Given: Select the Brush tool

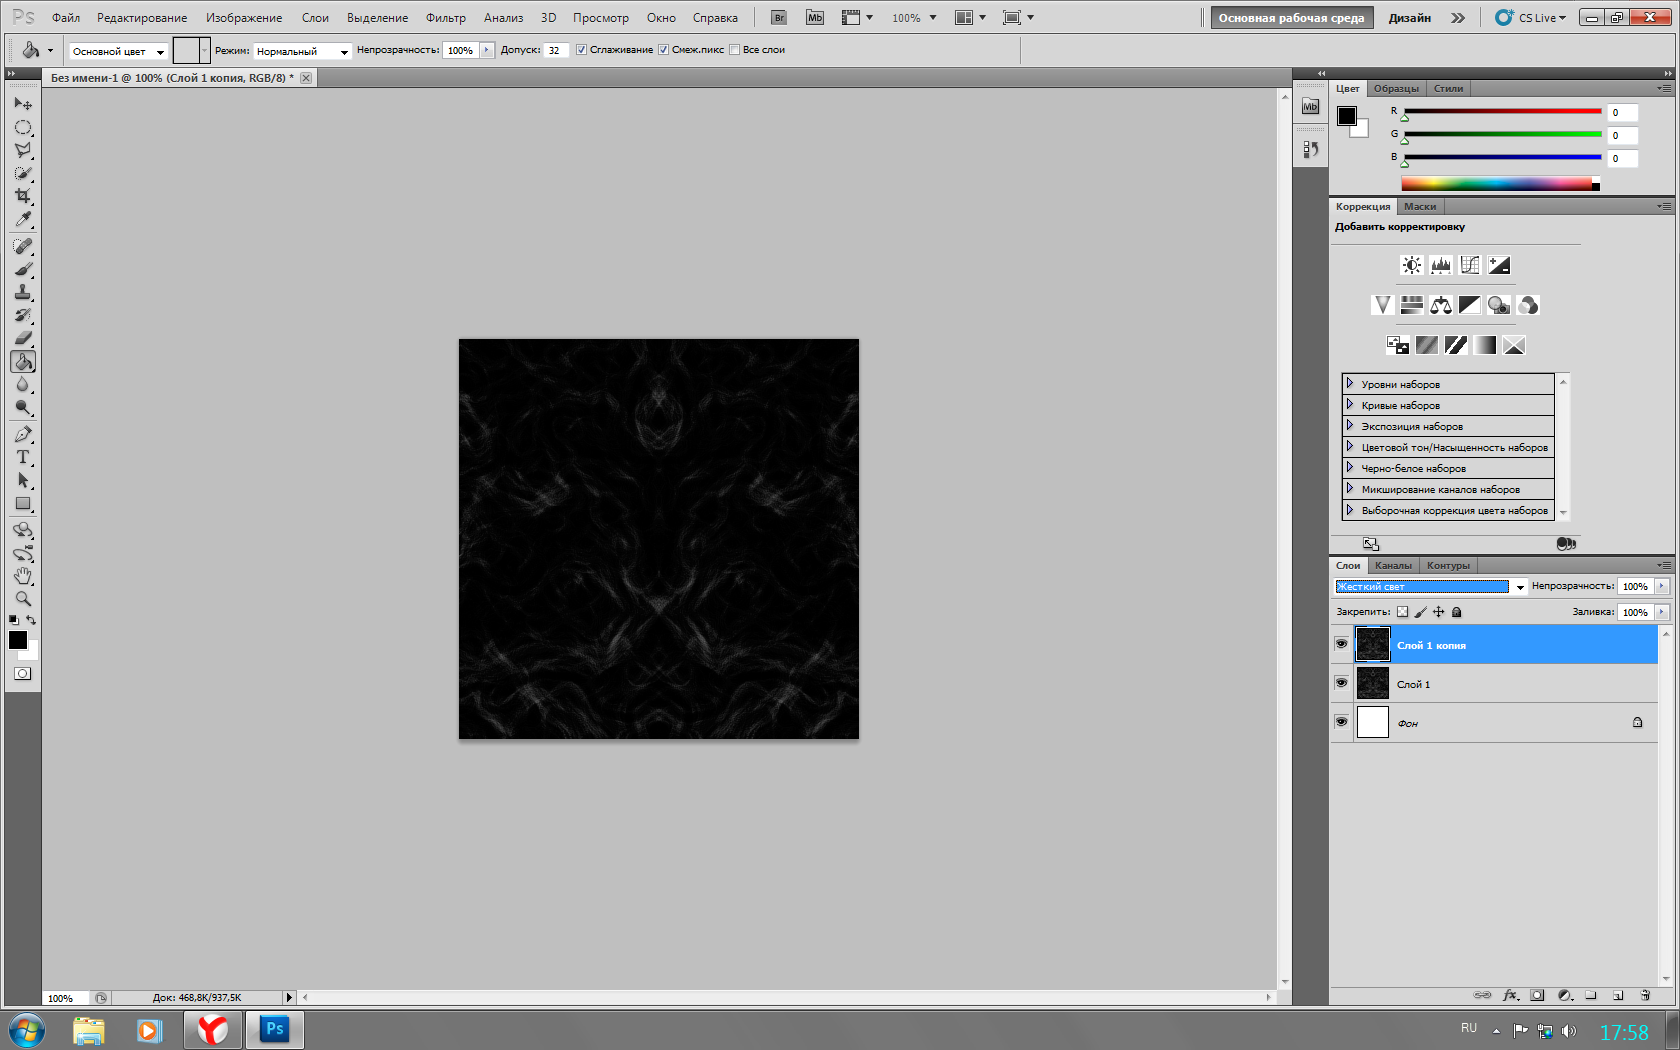Looking at the screenshot, I should tap(23, 269).
